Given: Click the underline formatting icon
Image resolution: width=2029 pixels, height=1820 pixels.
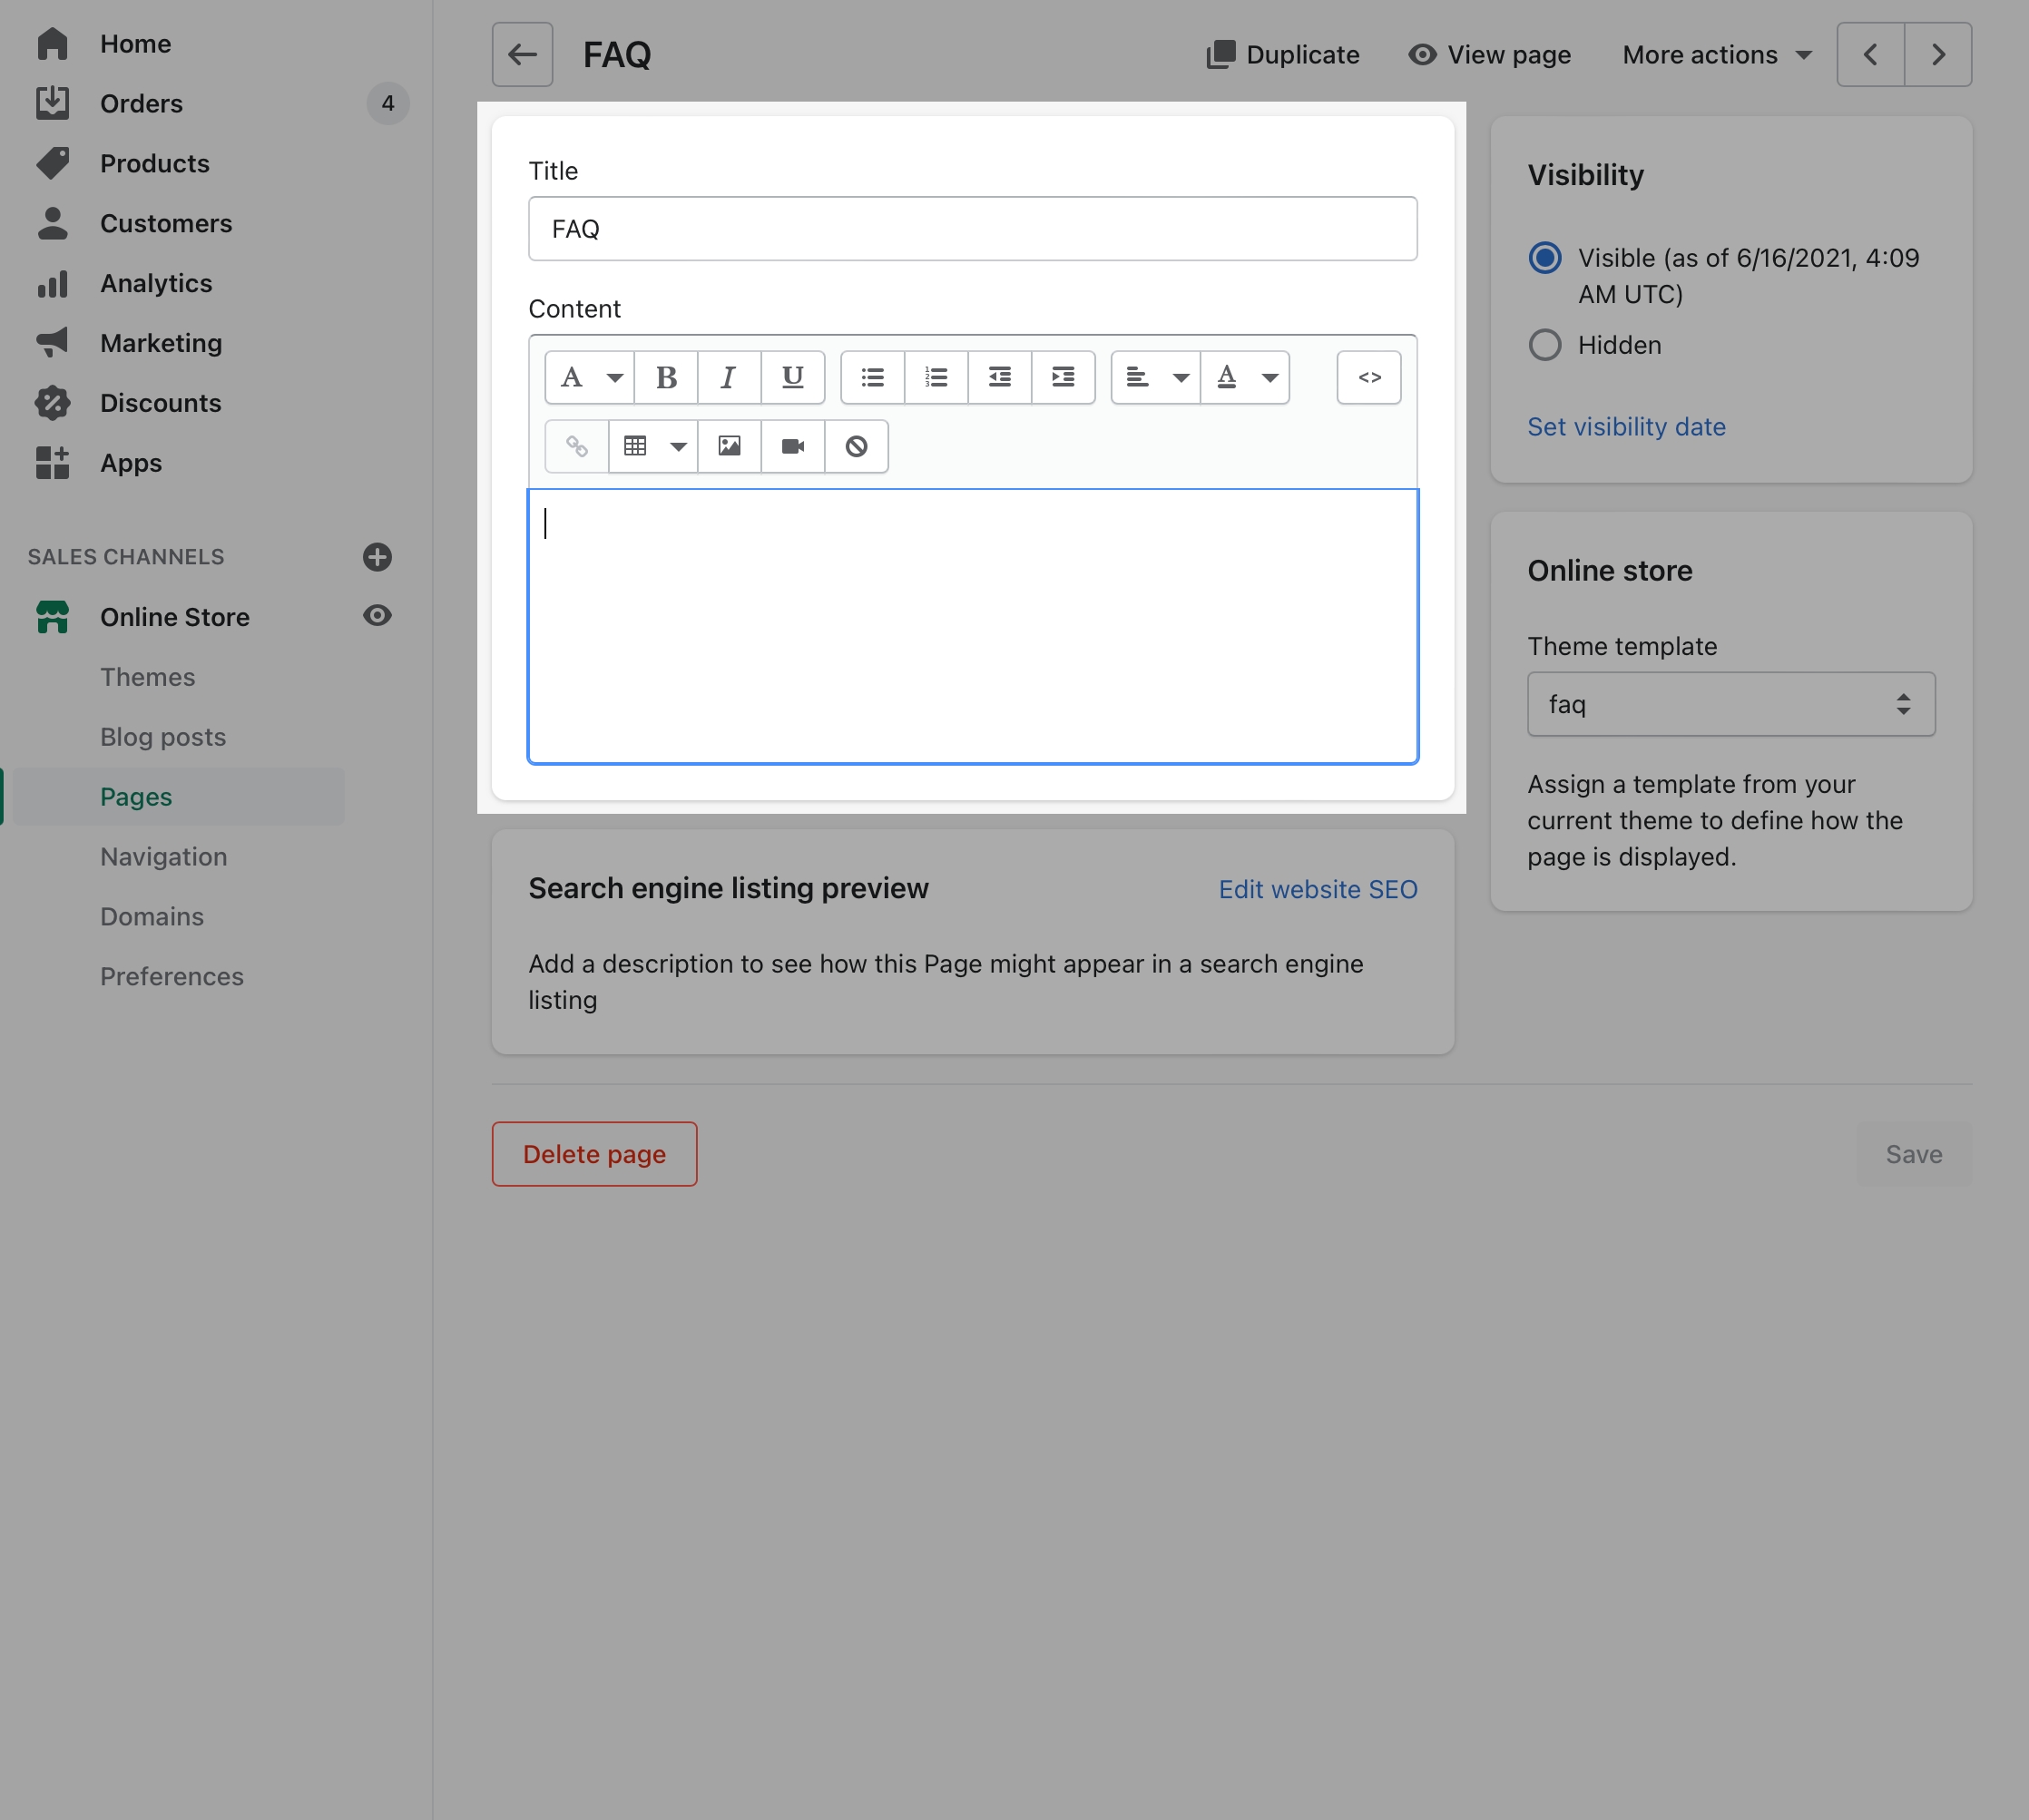Looking at the screenshot, I should pos(792,378).
